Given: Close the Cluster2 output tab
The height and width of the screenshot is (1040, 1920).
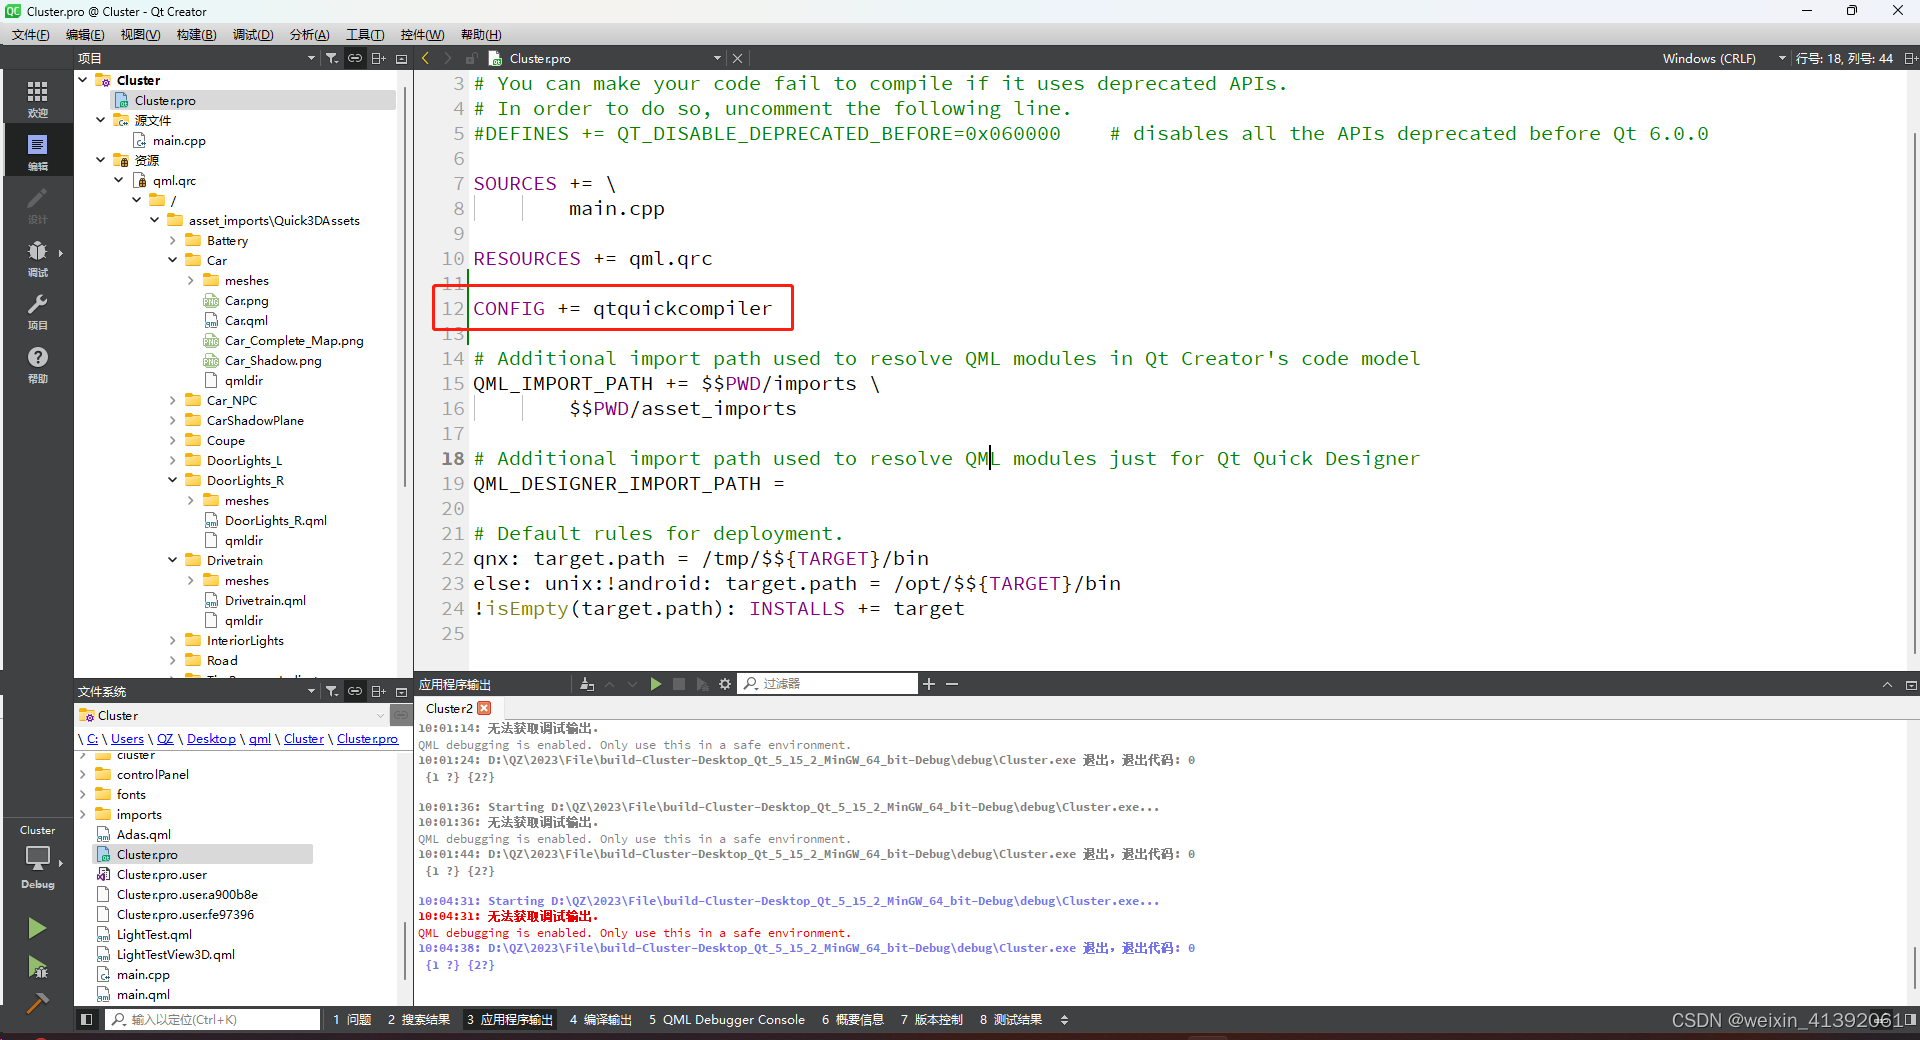Looking at the screenshot, I should [x=485, y=708].
